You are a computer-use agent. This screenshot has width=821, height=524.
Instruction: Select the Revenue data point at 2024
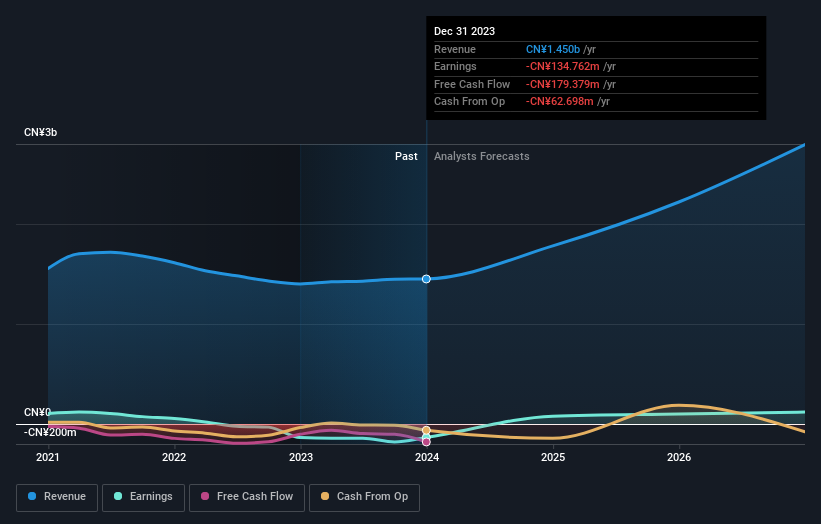[x=426, y=279]
